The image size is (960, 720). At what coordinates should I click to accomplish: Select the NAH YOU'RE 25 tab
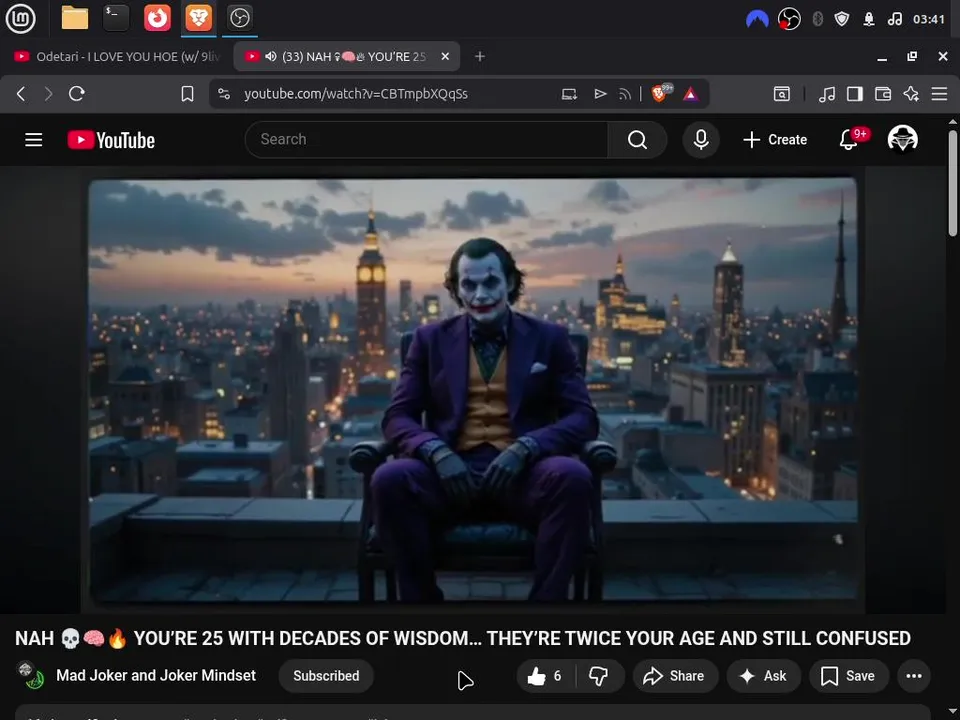point(347,56)
